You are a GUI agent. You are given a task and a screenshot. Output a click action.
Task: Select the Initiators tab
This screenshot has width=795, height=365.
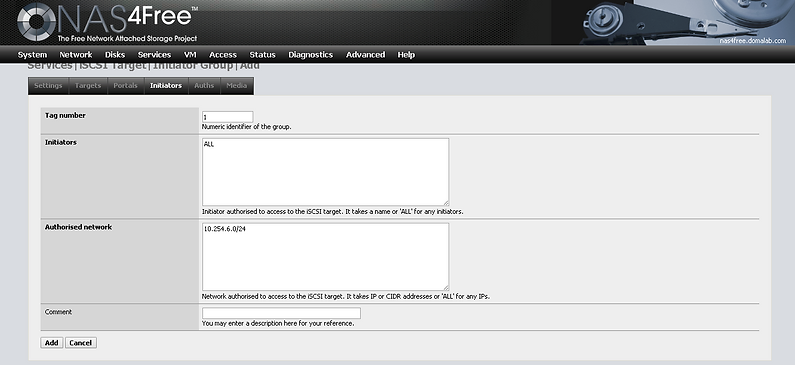tap(166, 86)
